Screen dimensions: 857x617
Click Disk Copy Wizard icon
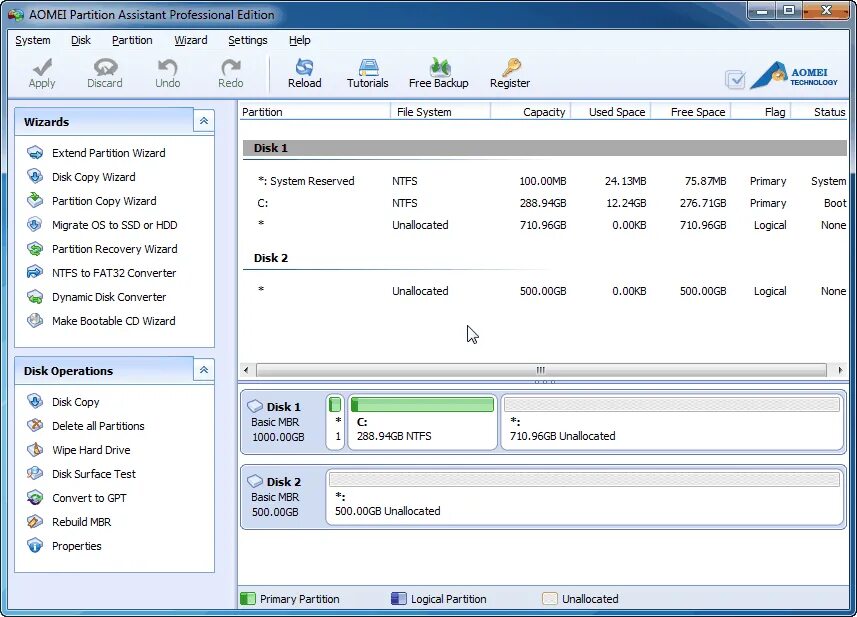pyautogui.click(x=35, y=177)
